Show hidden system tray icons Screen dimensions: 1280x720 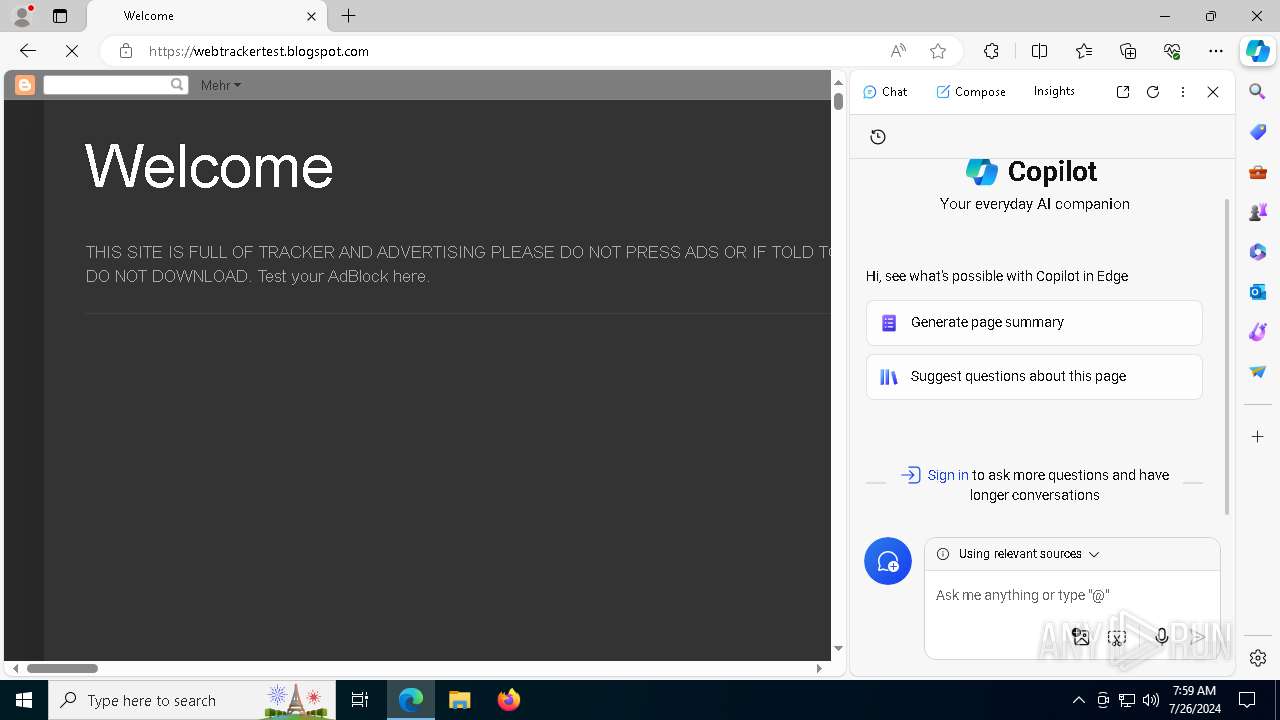click(1079, 700)
